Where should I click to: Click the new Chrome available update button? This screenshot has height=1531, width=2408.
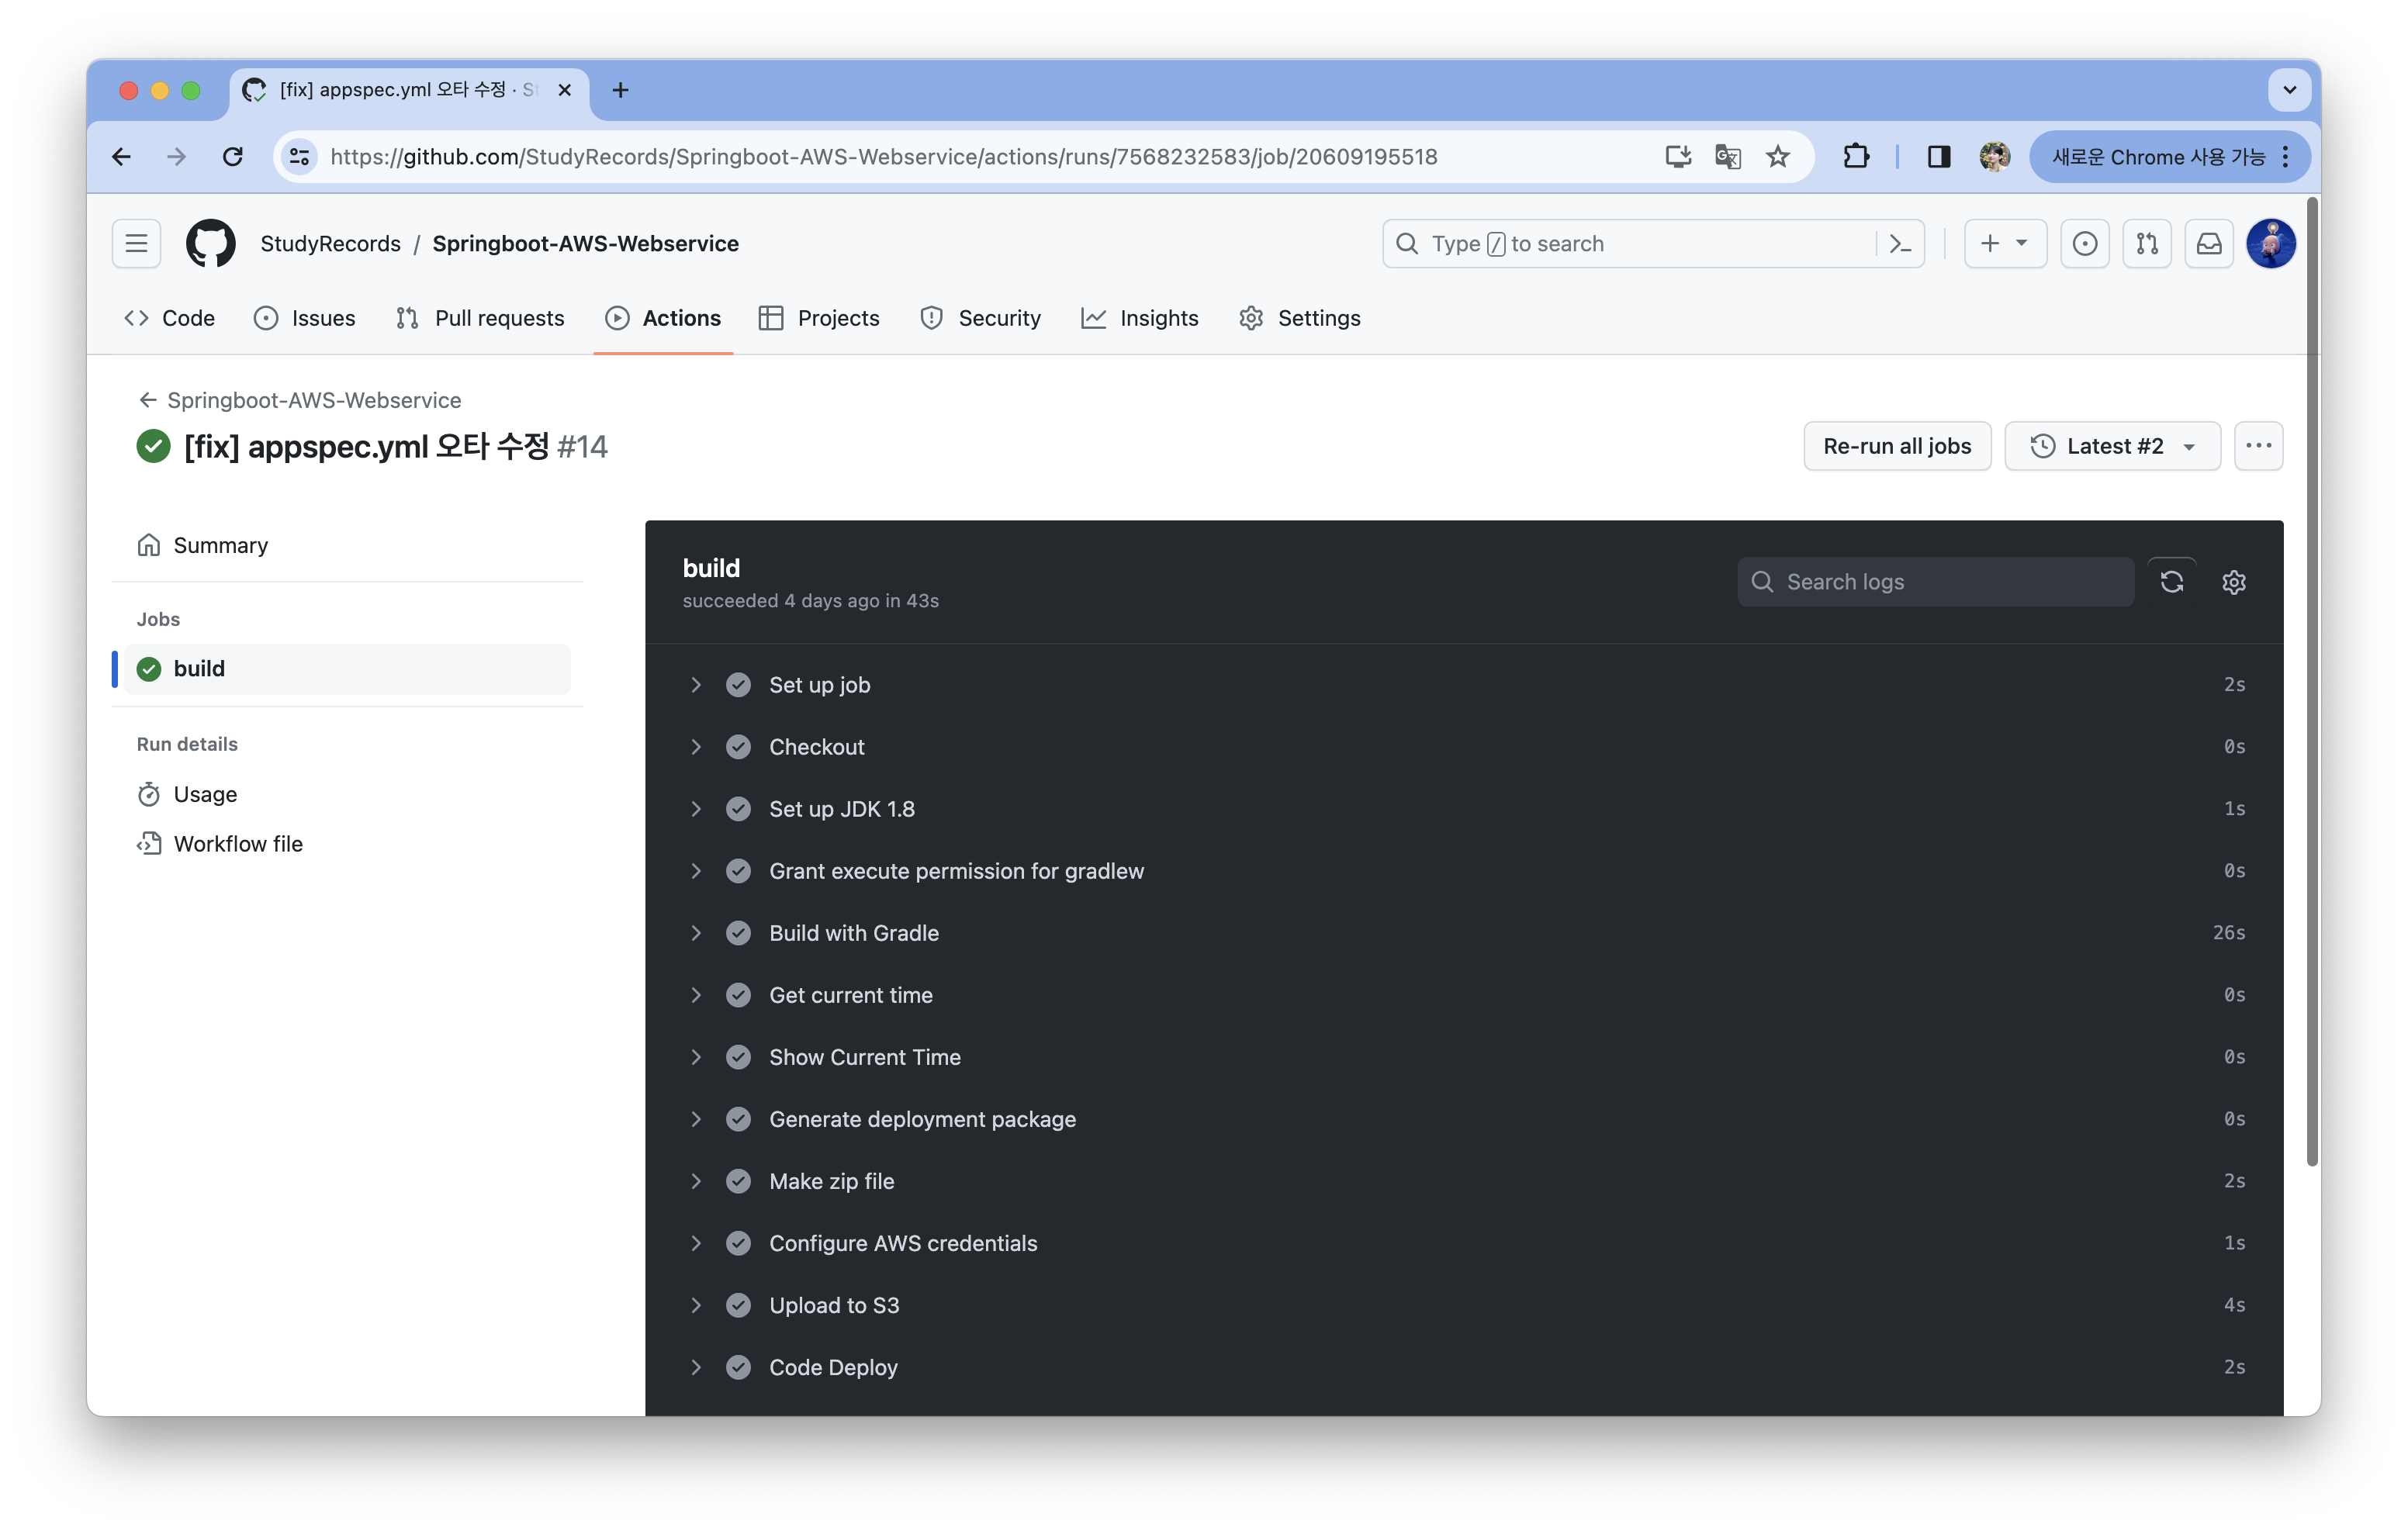pyautogui.click(x=2170, y=156)
